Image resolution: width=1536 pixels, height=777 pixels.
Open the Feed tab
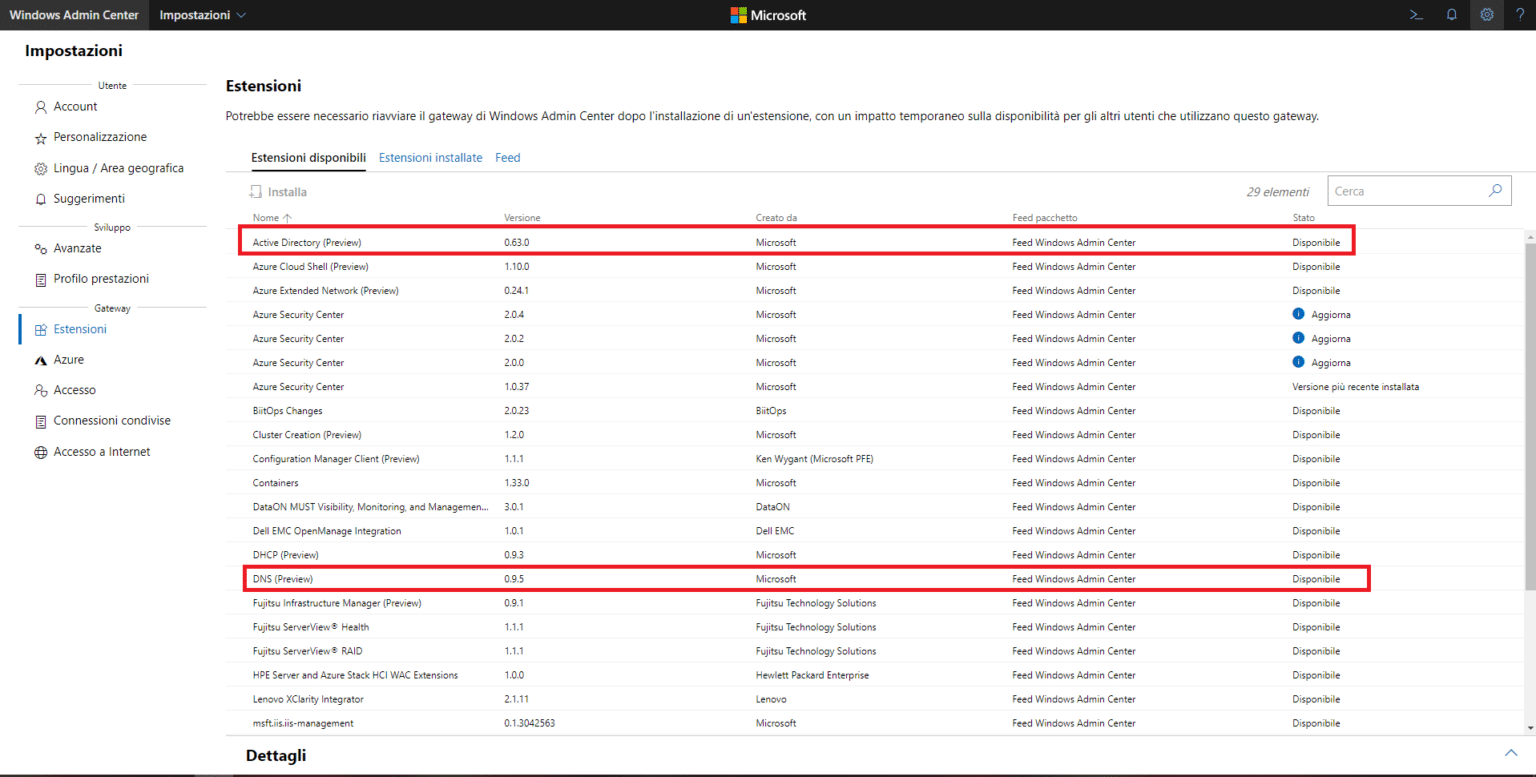[507, 157]
